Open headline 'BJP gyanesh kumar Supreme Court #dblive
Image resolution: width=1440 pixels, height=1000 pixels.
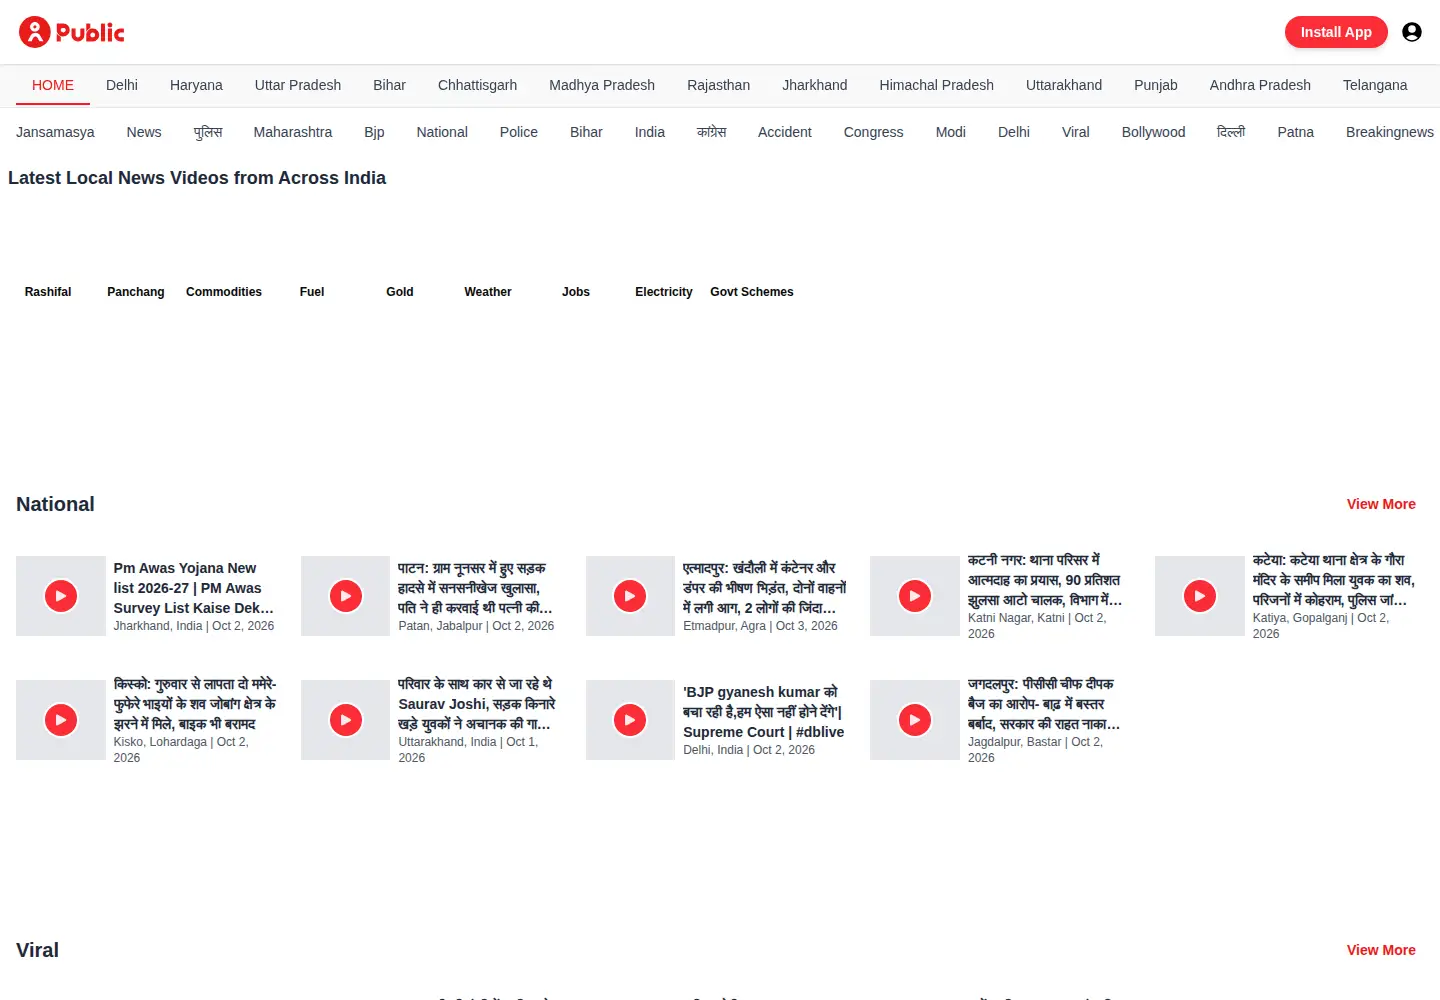(x=764, y=712)
